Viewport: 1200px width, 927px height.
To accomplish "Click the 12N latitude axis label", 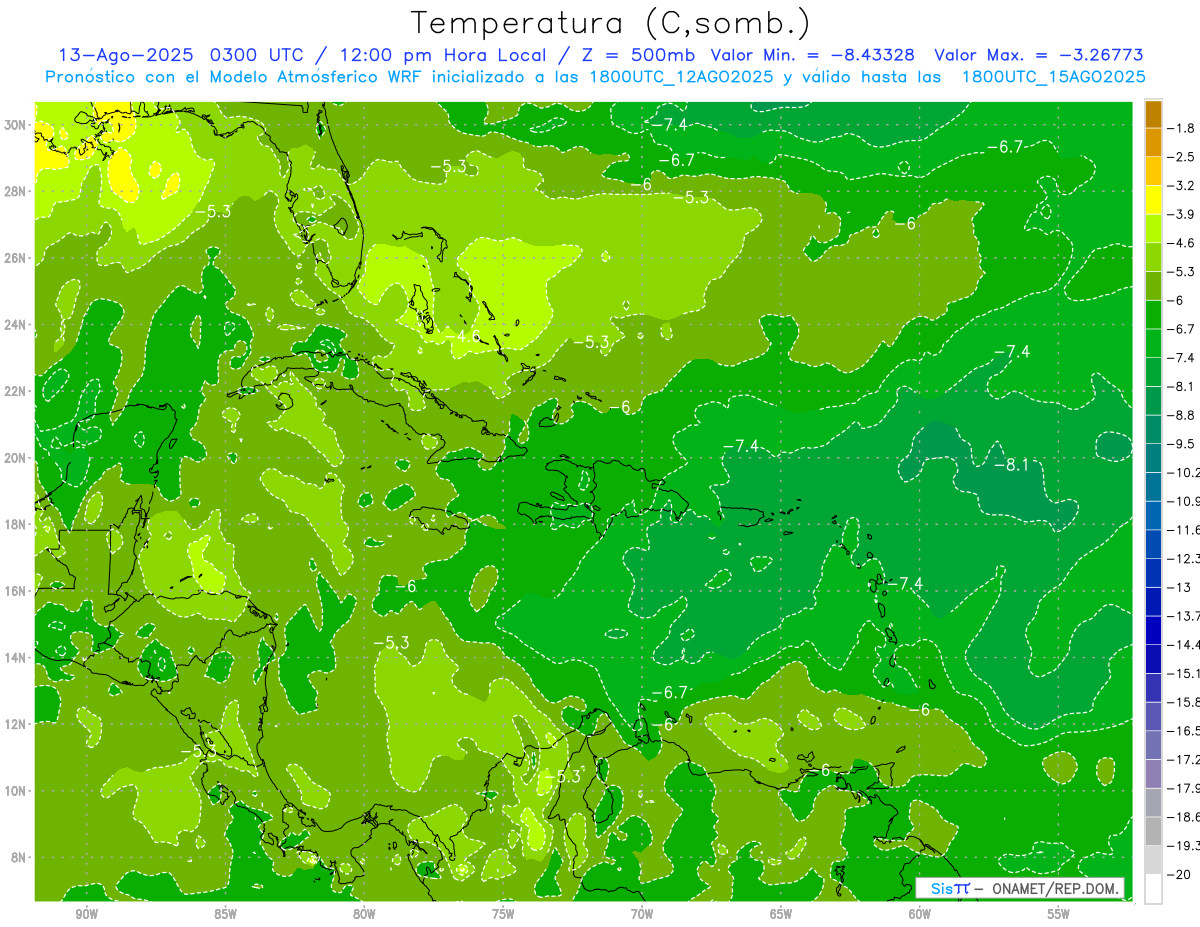I will [x=17, y=724].
